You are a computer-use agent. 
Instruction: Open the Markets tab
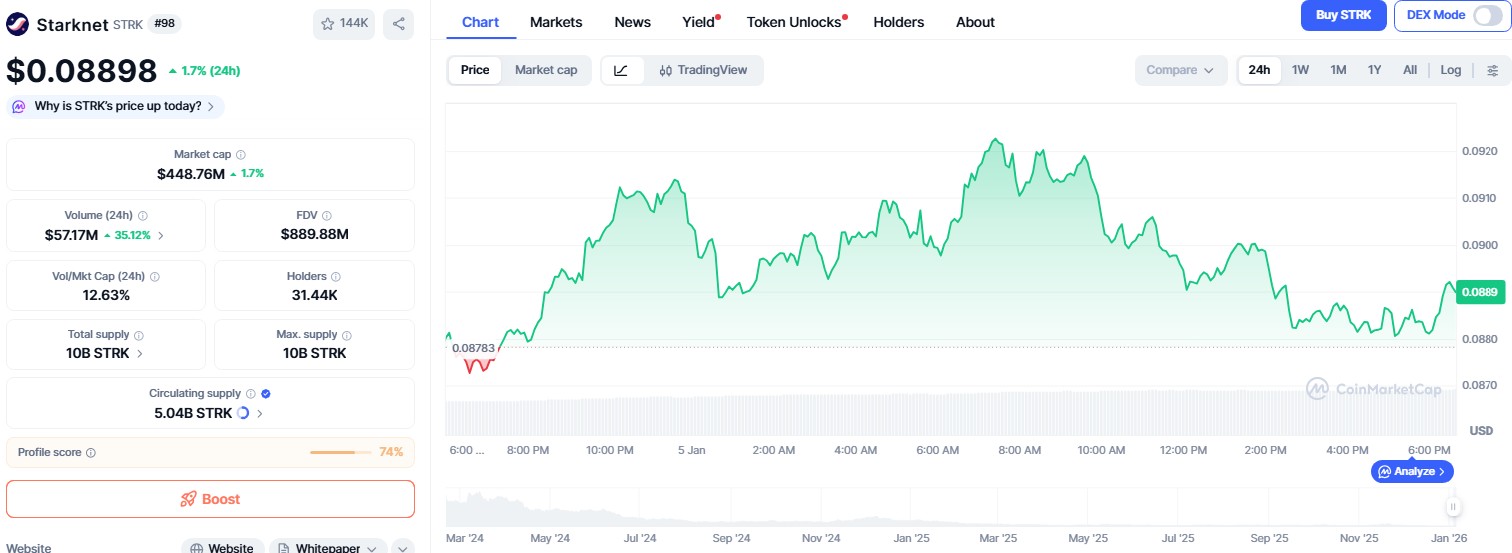pos(556,22)
